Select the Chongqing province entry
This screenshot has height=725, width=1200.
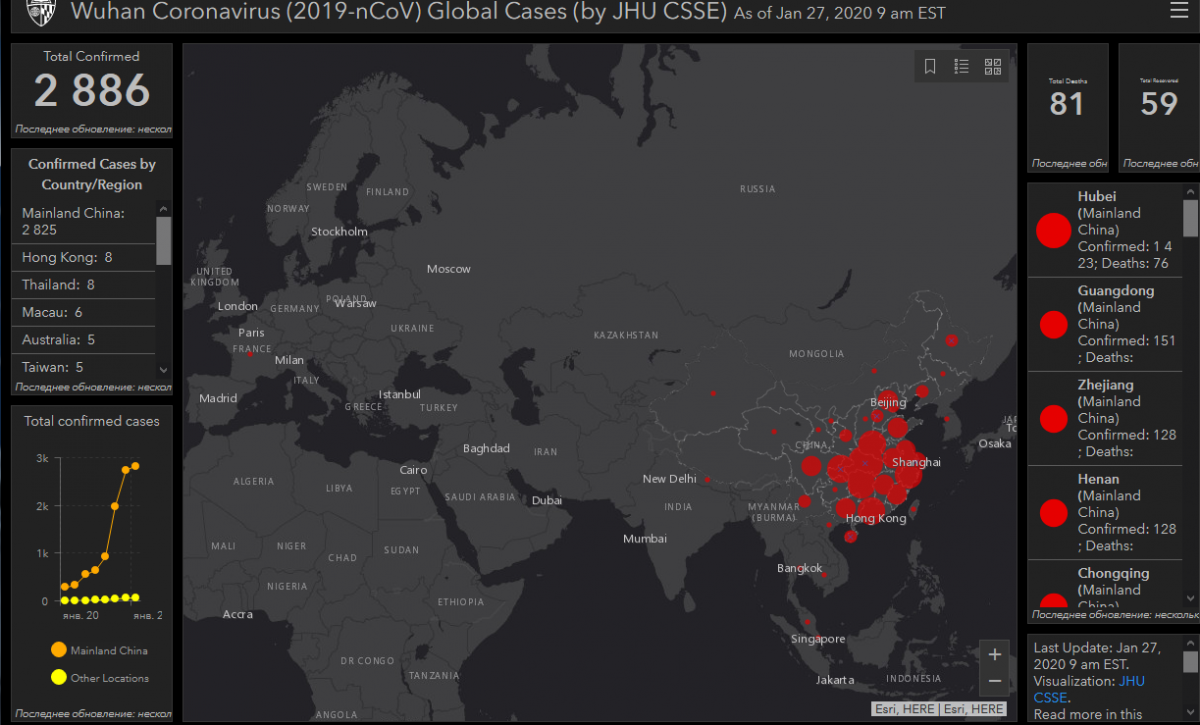coord(1105,585)
